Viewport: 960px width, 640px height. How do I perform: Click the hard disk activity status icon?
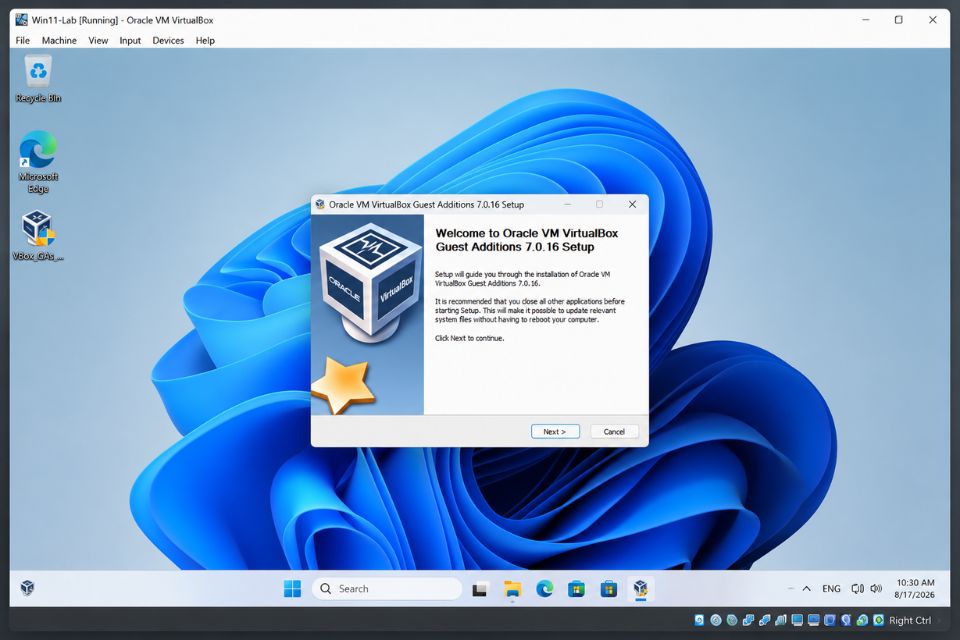coord(699,620)
